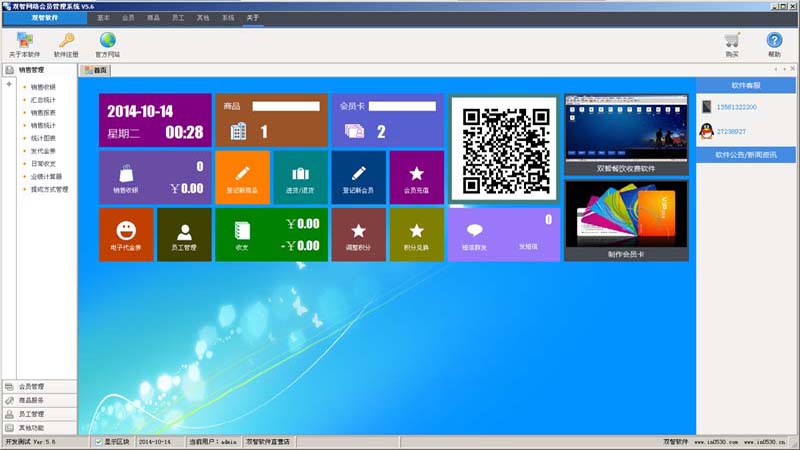The image size is (800, 450).
Task: Open the 双智餐饮收费软件 thumbnail
Action: pyautogui.click(x=626, y=135)
